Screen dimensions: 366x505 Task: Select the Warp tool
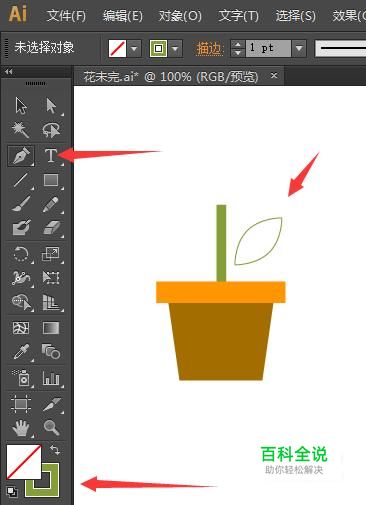(x=21, y=278)
